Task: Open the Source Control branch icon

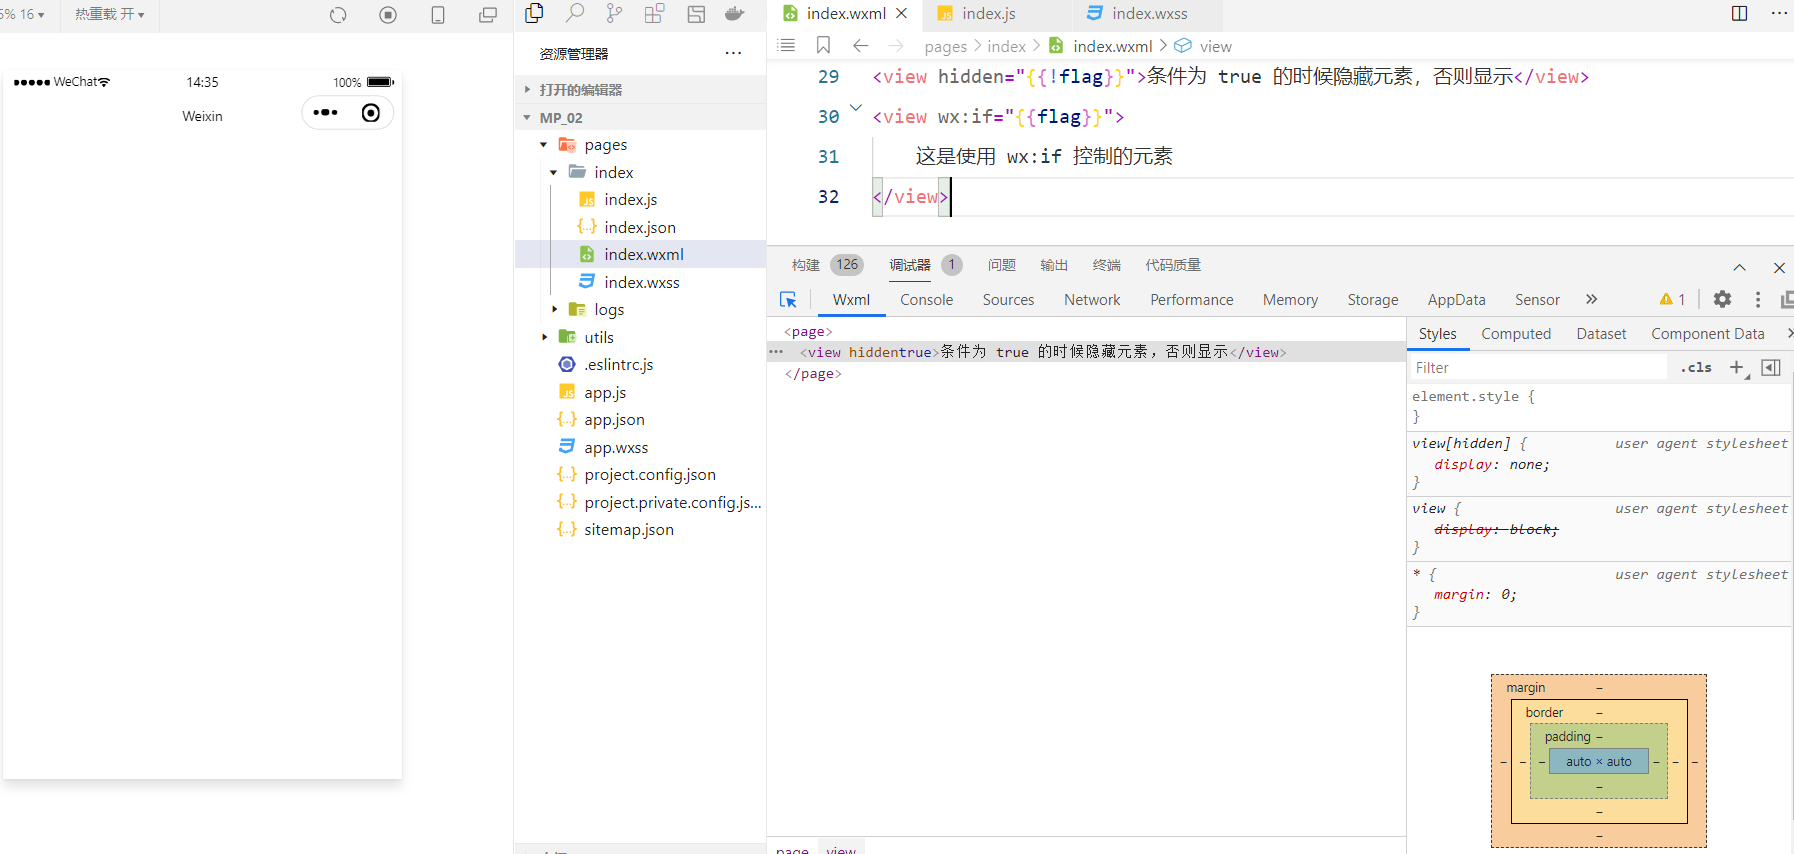Action: tap(614, 13)
